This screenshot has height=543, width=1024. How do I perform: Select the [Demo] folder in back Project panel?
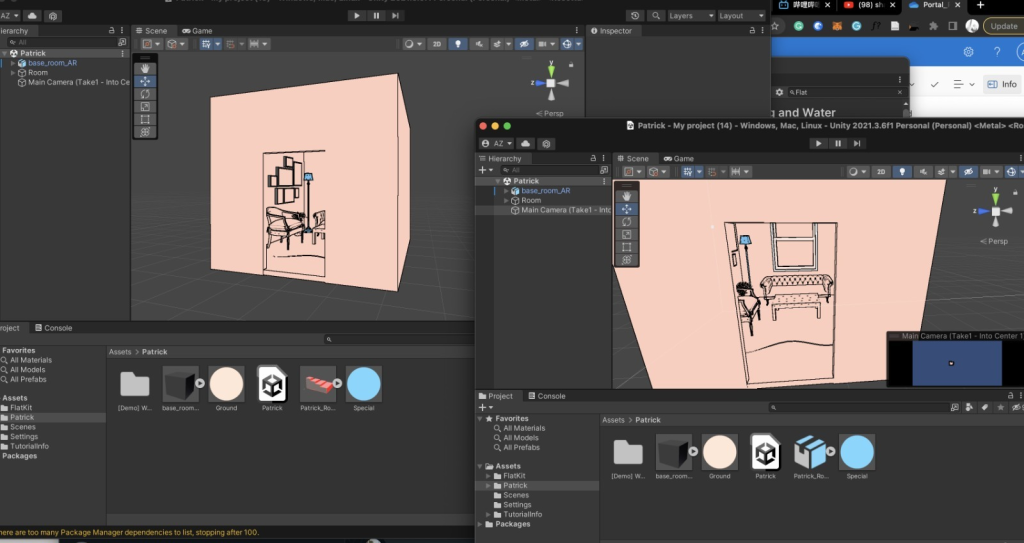[x=135, y=389]
